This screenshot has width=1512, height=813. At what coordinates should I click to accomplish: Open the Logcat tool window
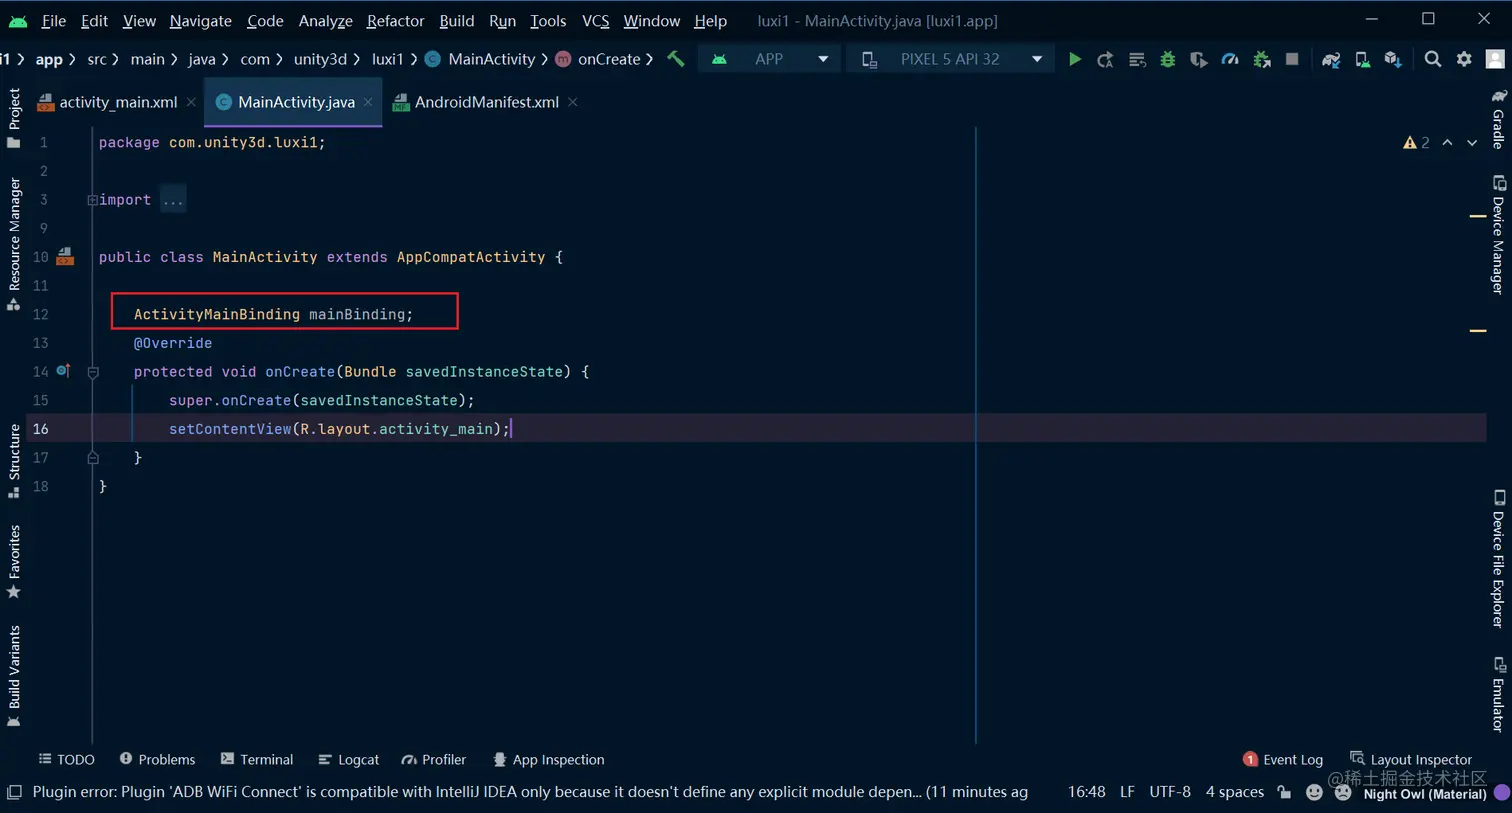tap(348, 760)
